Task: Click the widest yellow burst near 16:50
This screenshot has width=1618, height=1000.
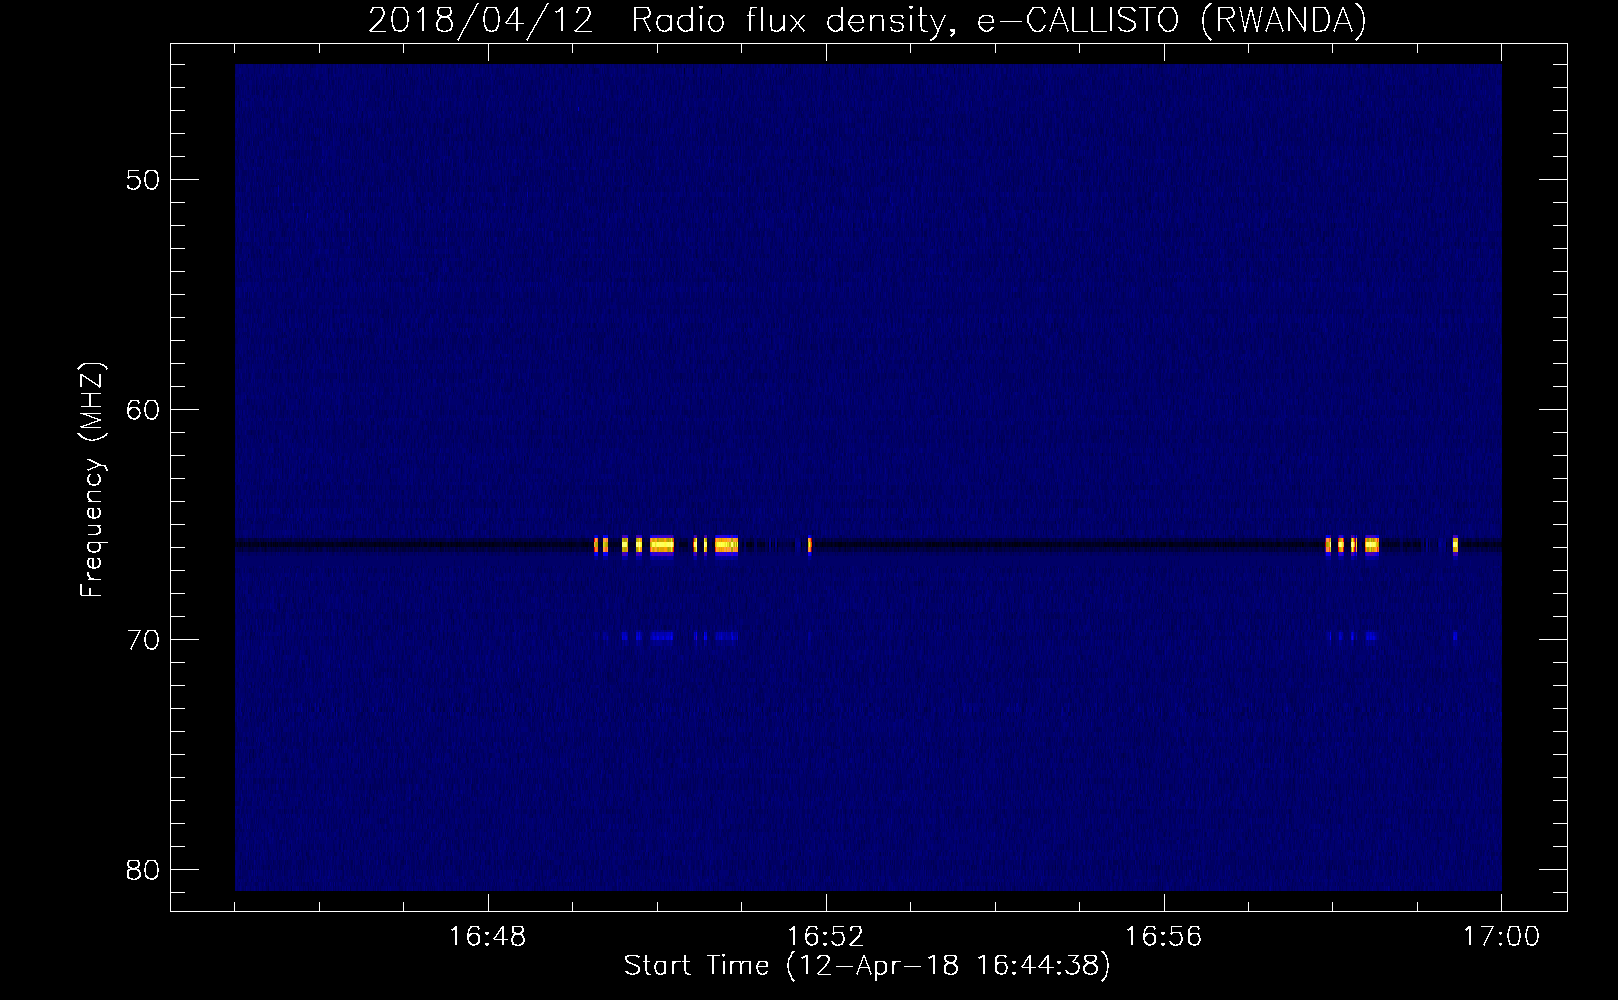Action: (662, 545)
